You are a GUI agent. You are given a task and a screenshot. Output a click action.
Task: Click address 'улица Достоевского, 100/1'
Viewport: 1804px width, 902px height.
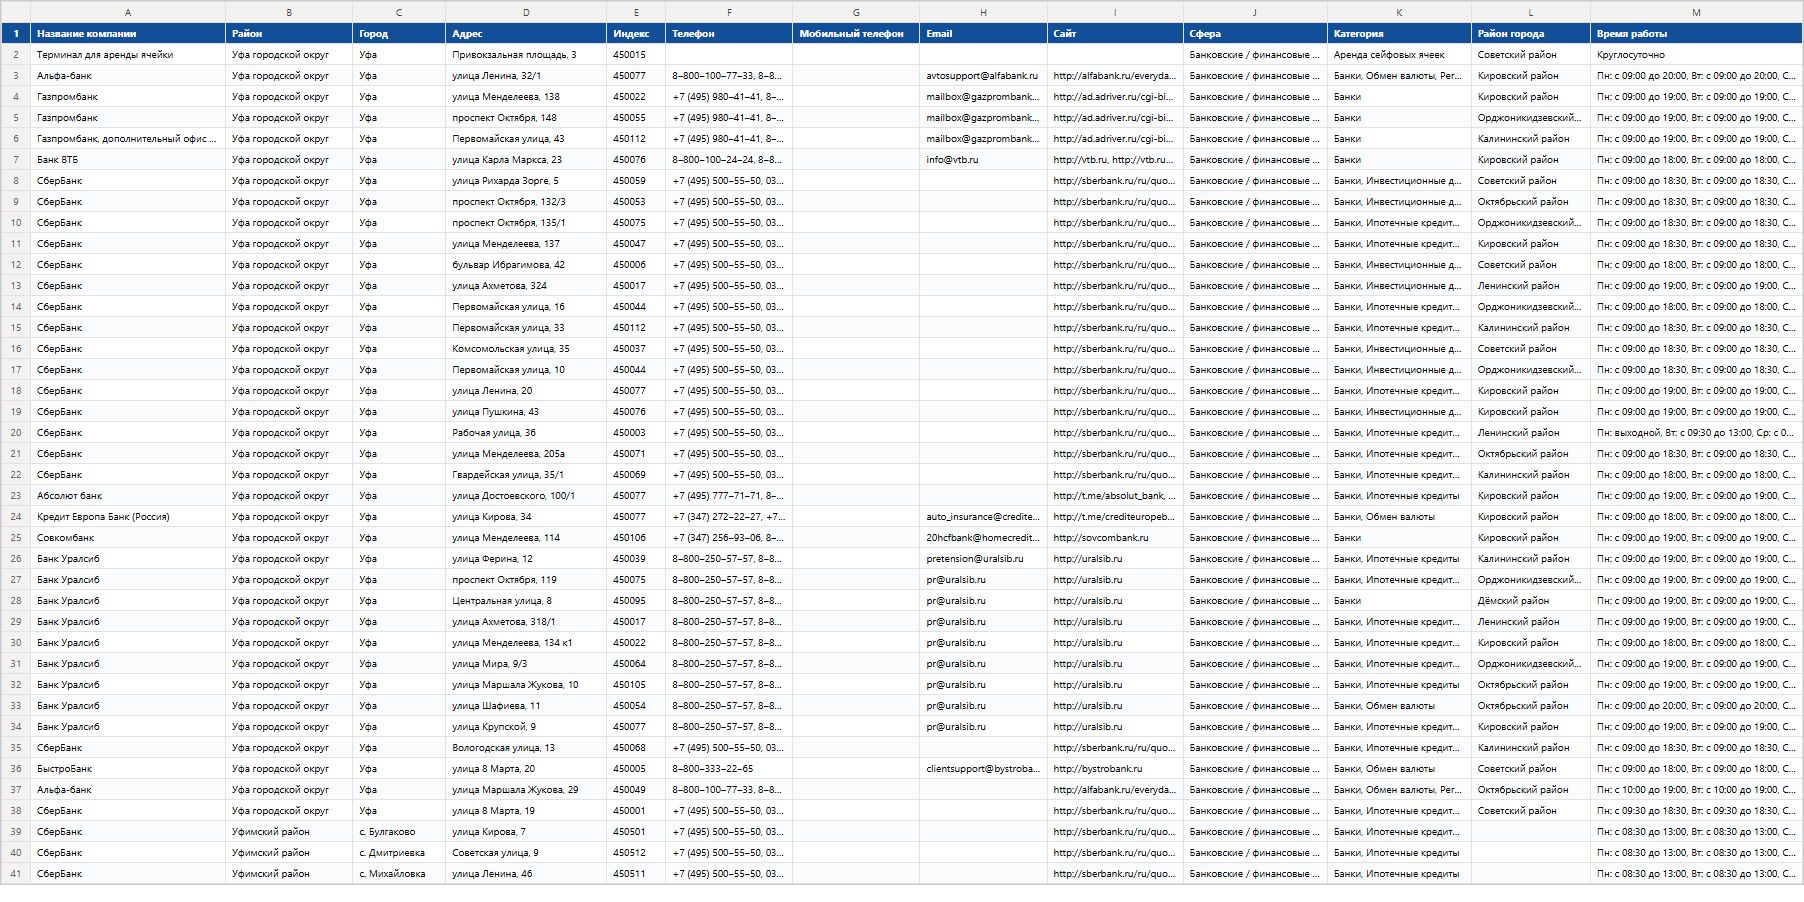pyautogui.click(x=526, y=496)
